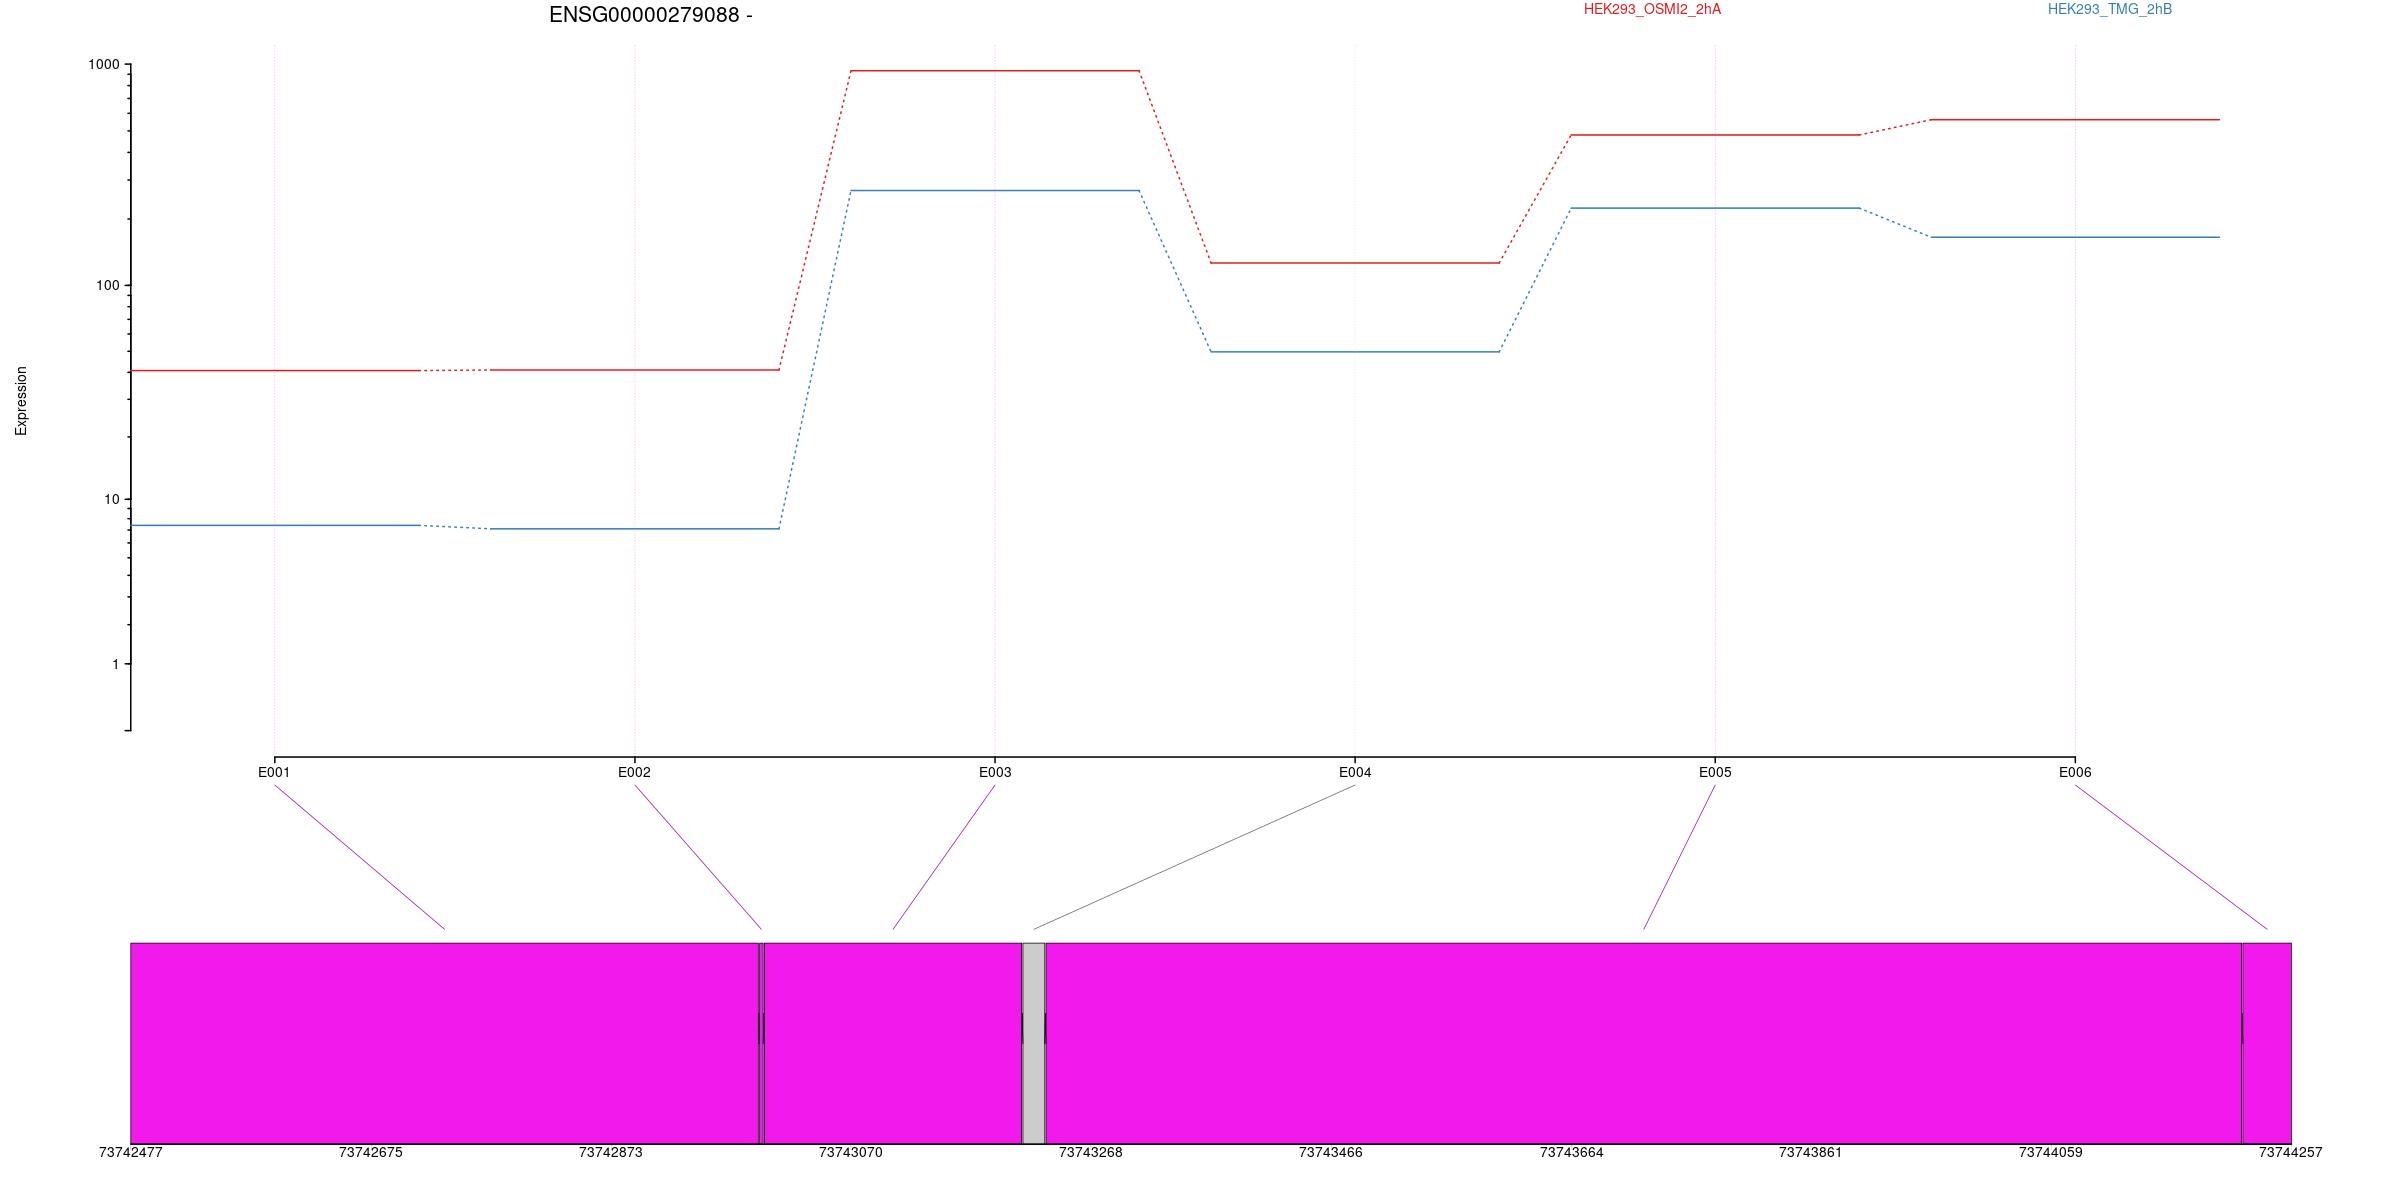Click the 1 y-axis tick label
The width and height of the screenshot is (2400, 1200).
[x=115, y=664]
